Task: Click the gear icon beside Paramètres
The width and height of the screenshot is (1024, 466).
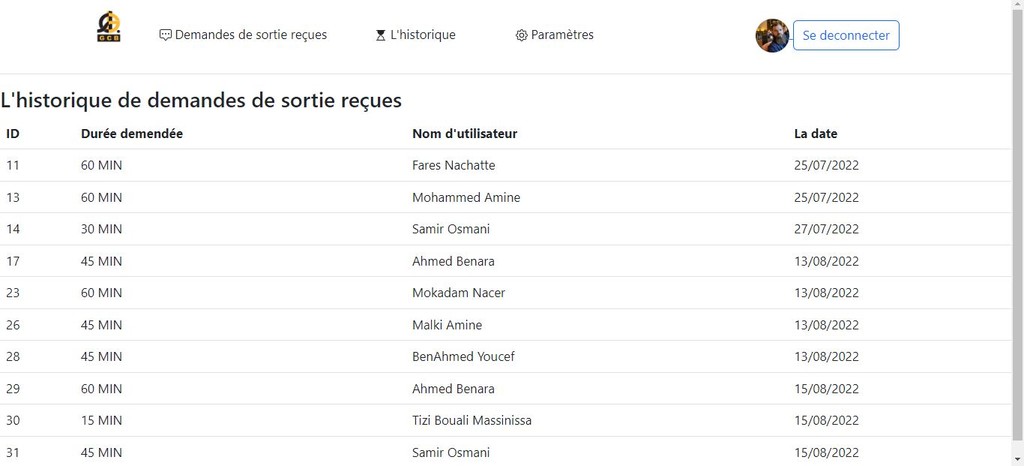Action: click(x=521, y=35)
